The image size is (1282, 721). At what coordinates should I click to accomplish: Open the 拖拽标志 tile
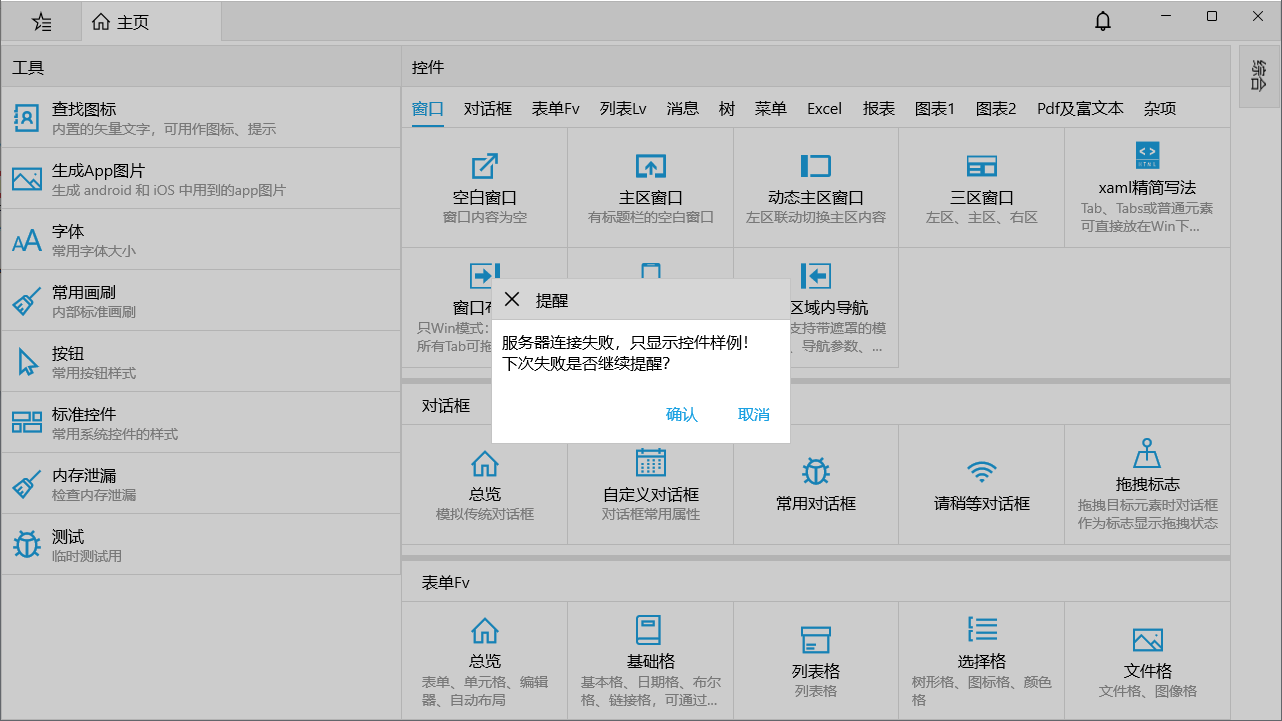1147,483
